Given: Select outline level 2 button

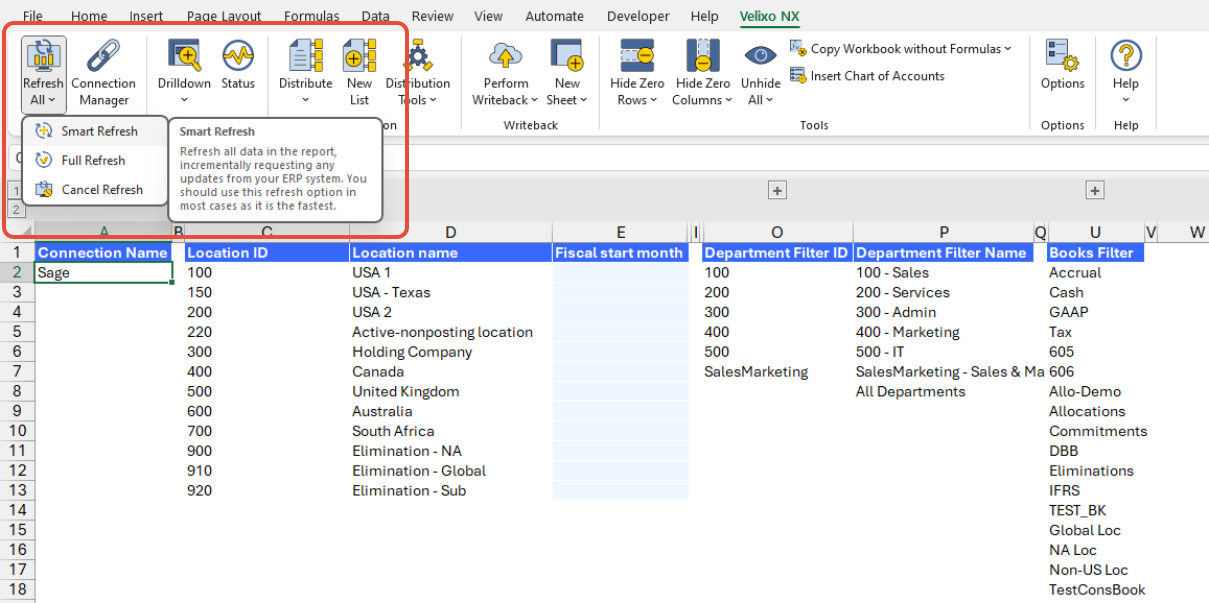Looking at the screenshot, I should coord(16,209).
